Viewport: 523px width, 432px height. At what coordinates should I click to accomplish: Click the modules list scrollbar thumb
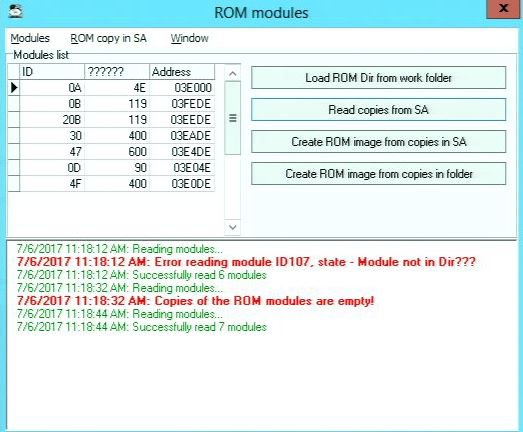[x=233, y=118]
